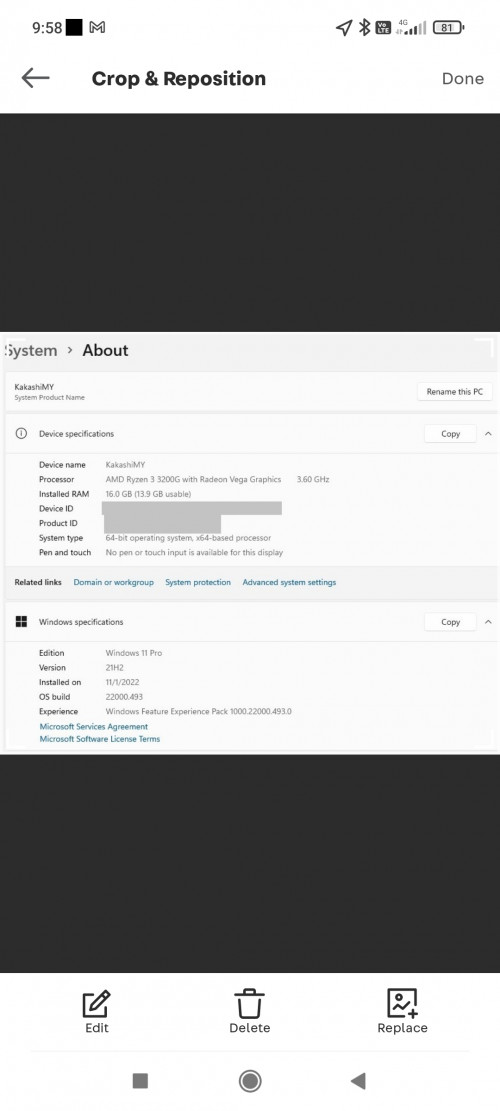Copy the Windows specifications
Screen dimensions: 500x1111
point(450,622)
